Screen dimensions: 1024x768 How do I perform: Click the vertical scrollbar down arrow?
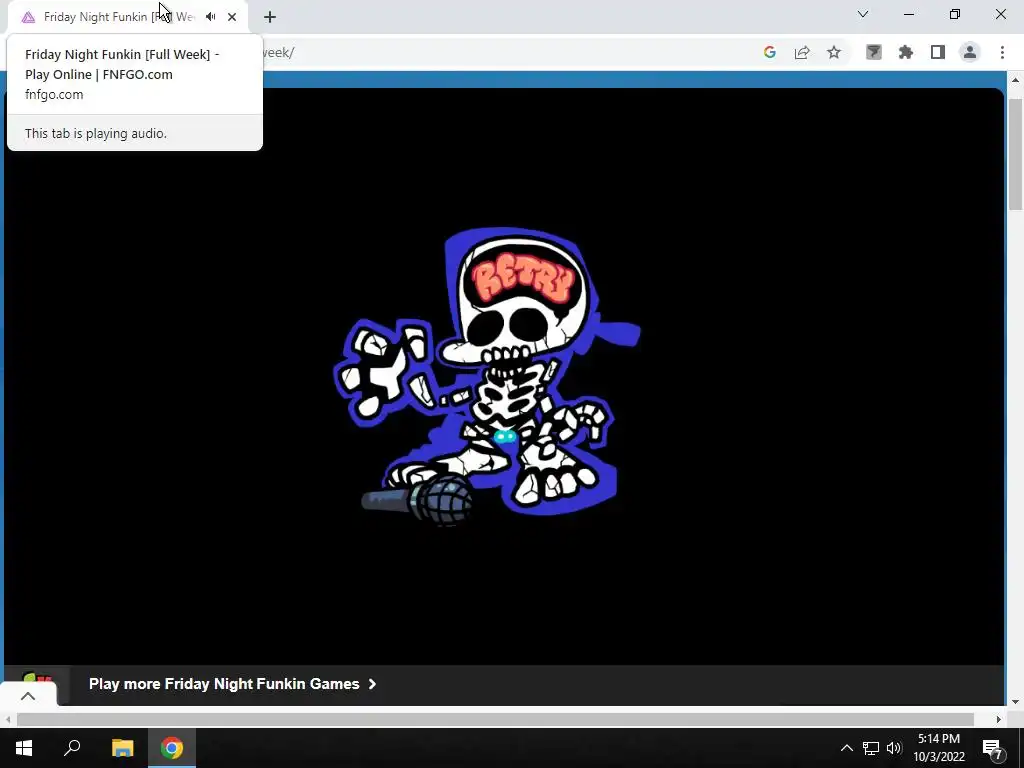coord(1015,702)
